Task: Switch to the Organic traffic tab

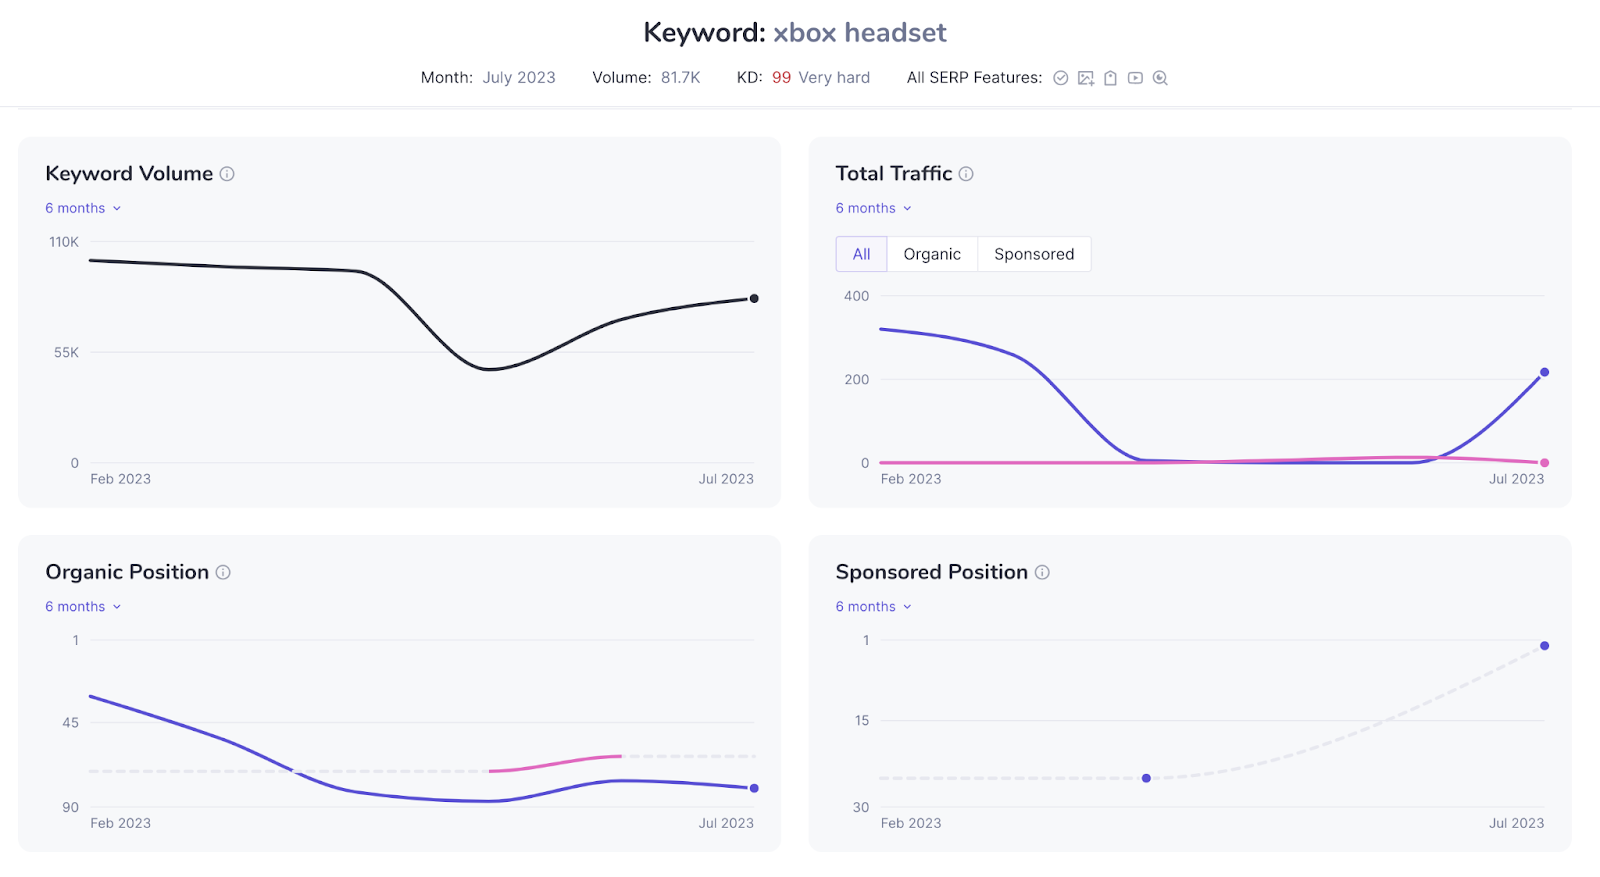Action: click(x=932, y=254)
